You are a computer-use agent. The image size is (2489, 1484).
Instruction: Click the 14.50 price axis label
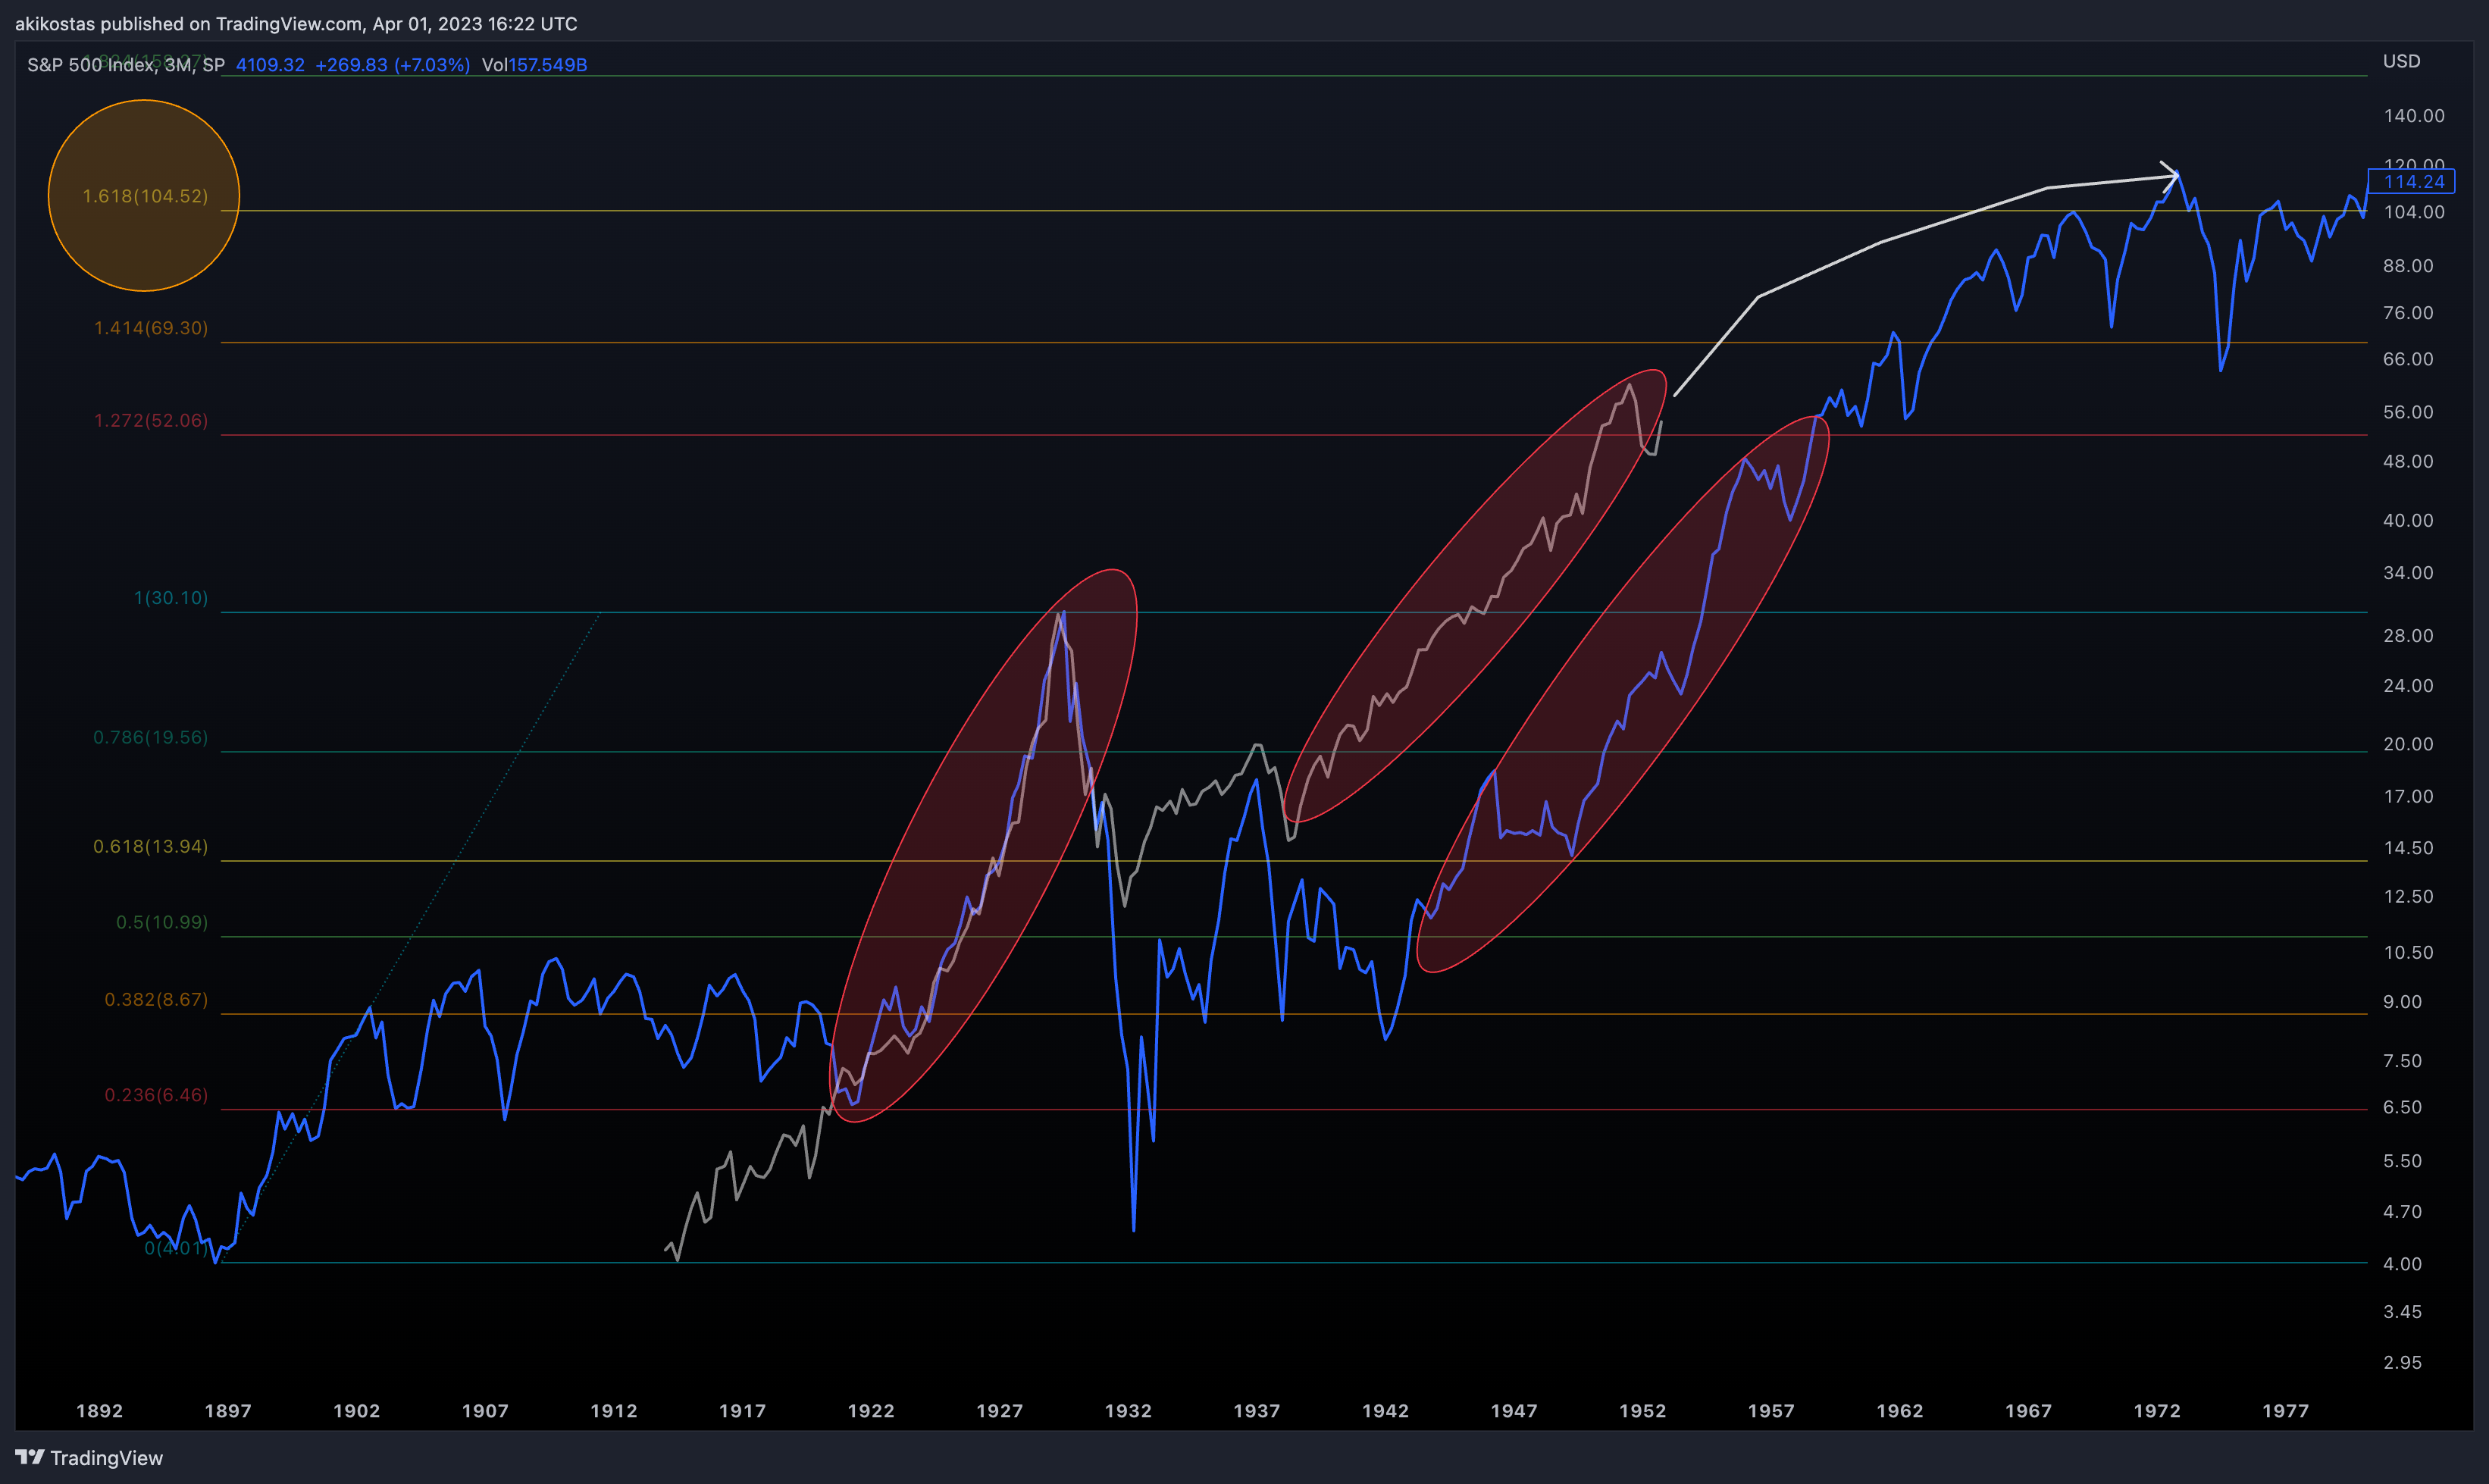(x=2408, y=848)
